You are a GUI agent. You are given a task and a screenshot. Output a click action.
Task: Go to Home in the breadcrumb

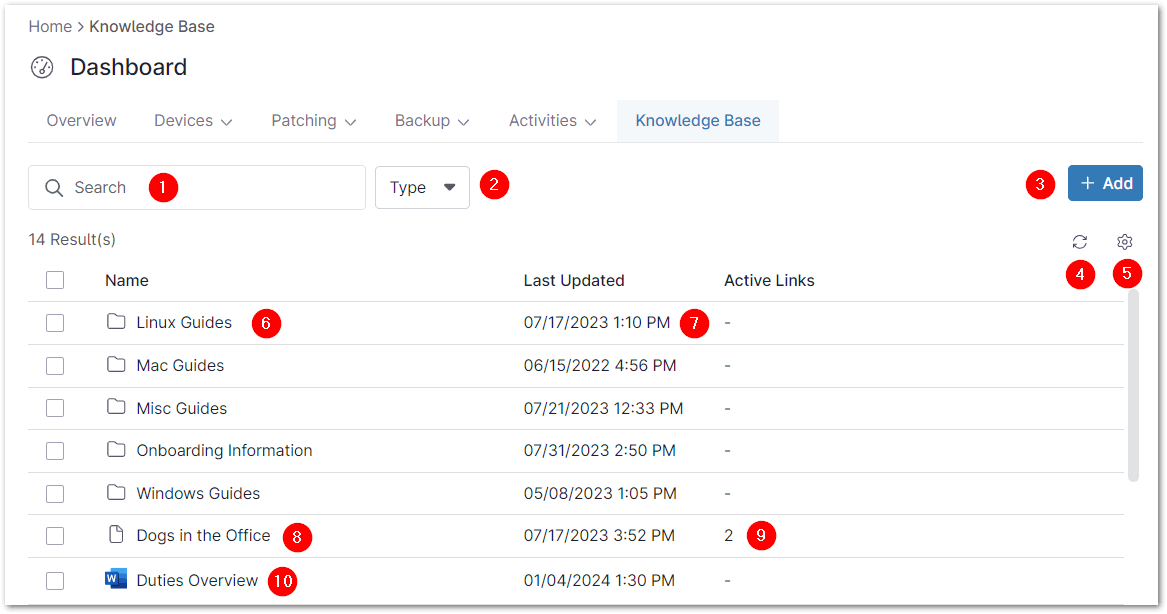coord(49,27)
